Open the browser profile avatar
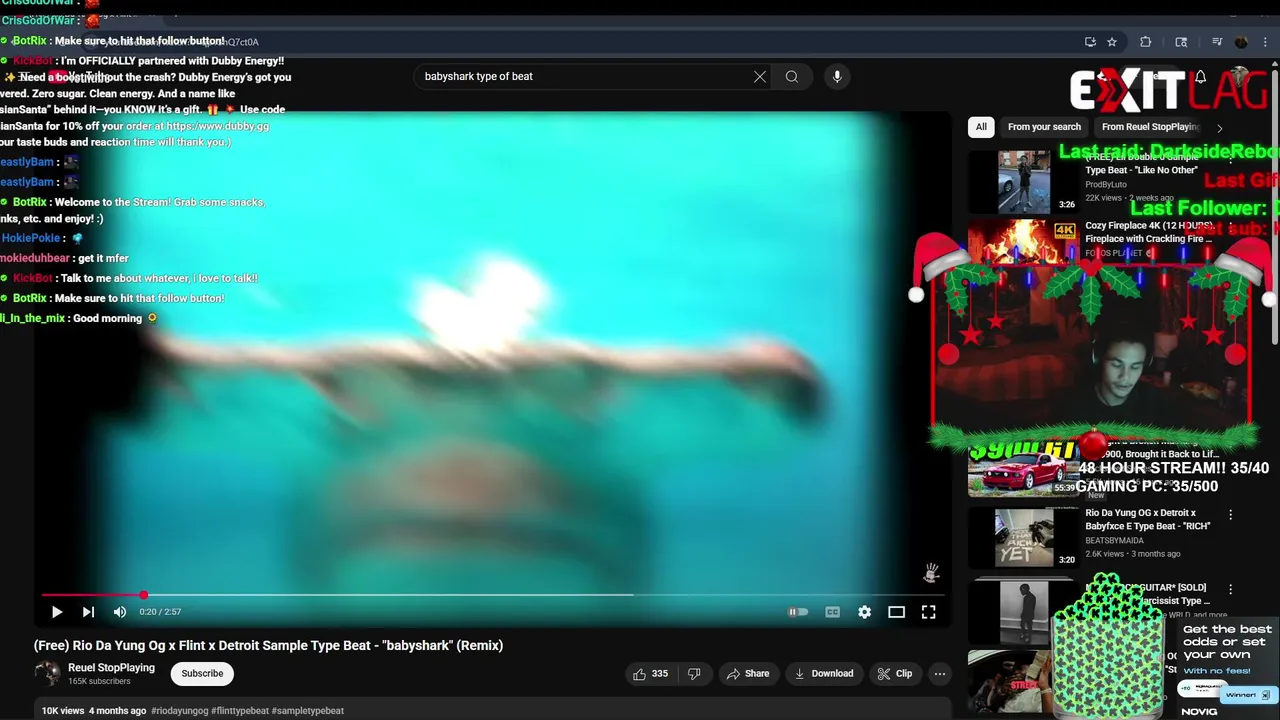1280x720 pixels. (x=1241, y=42)
